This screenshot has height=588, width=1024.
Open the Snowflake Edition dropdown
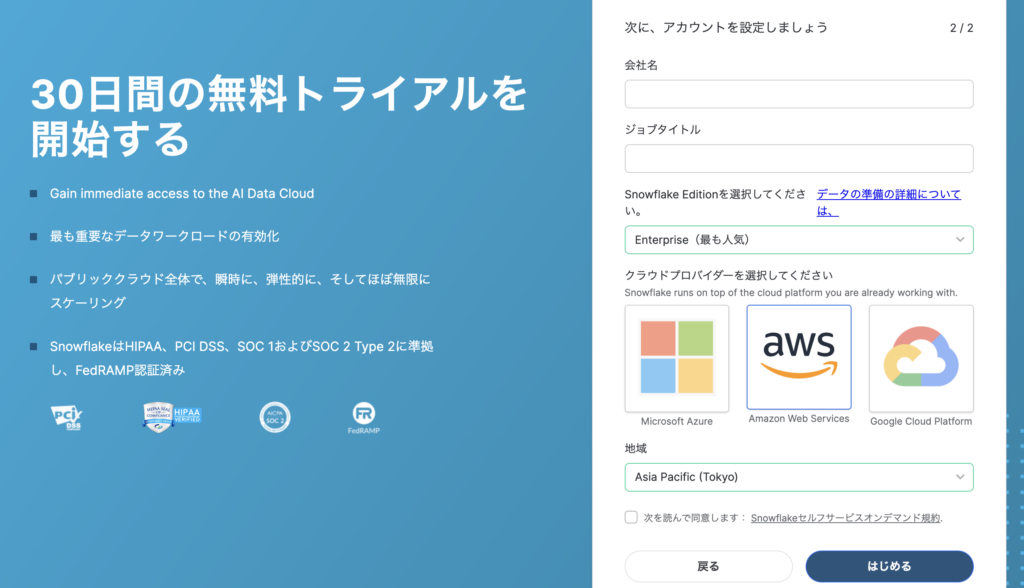click(798, 240)
